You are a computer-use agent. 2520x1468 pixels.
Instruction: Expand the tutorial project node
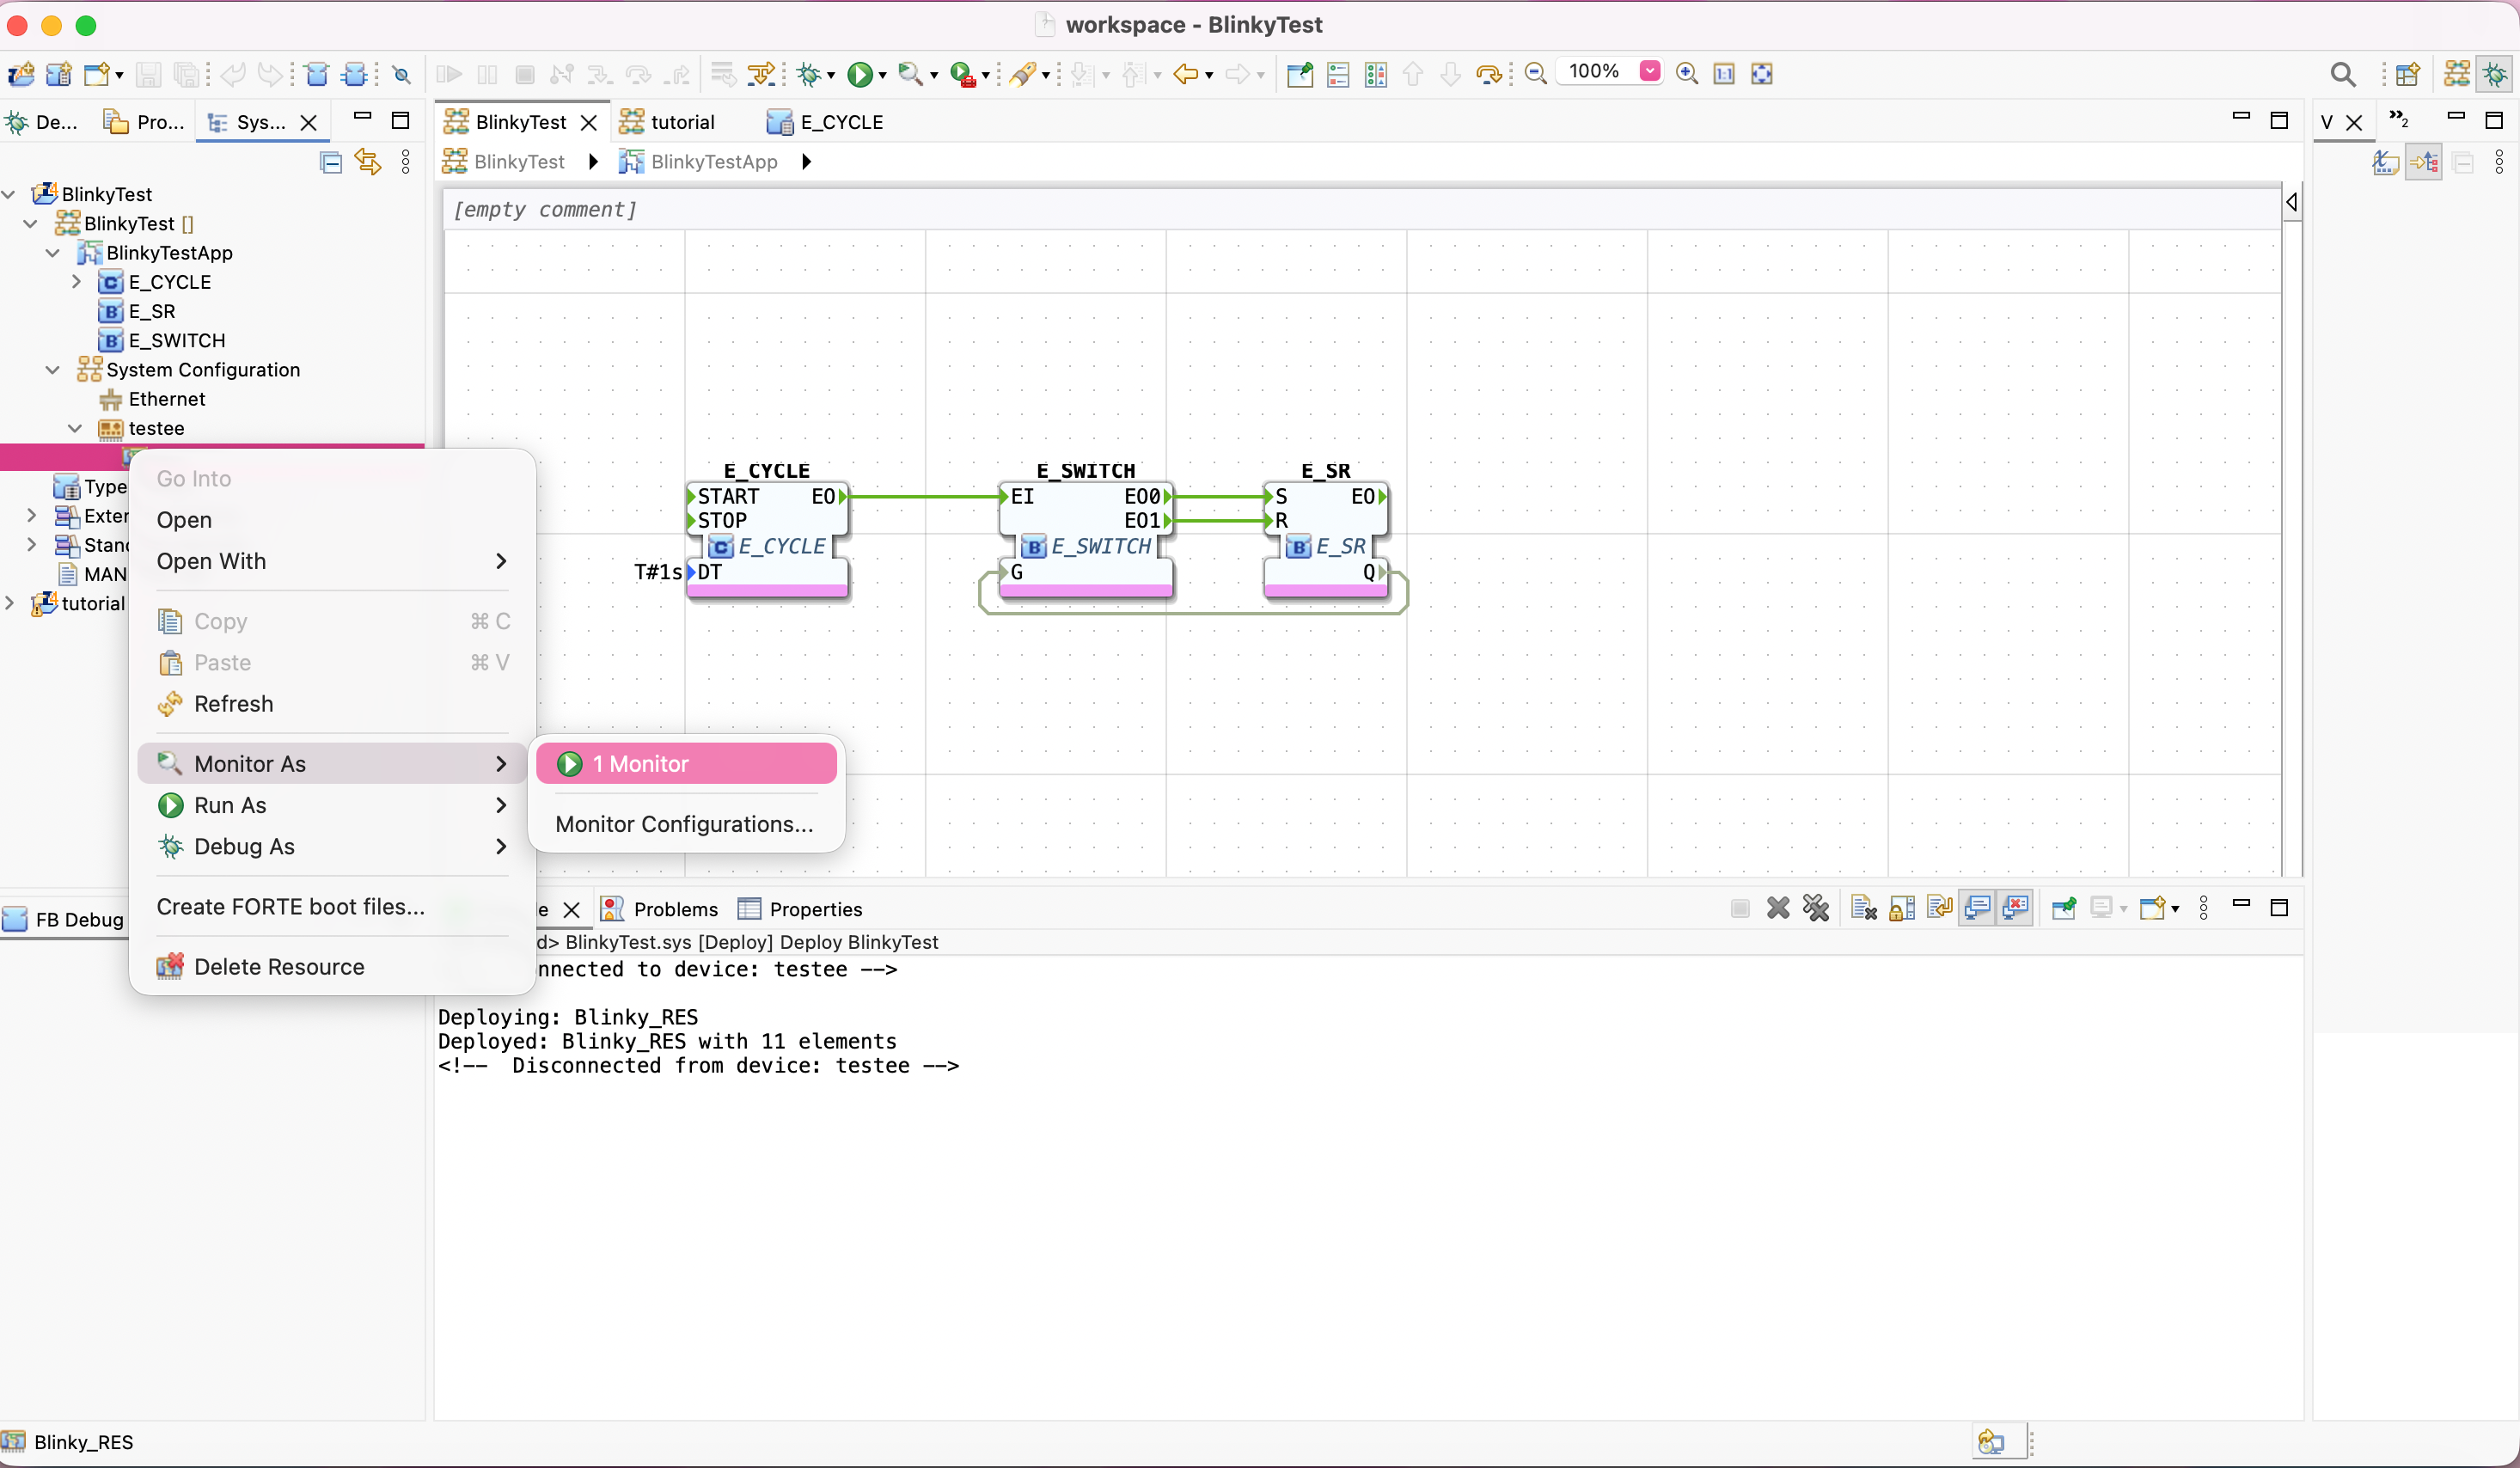coord(9,603)
